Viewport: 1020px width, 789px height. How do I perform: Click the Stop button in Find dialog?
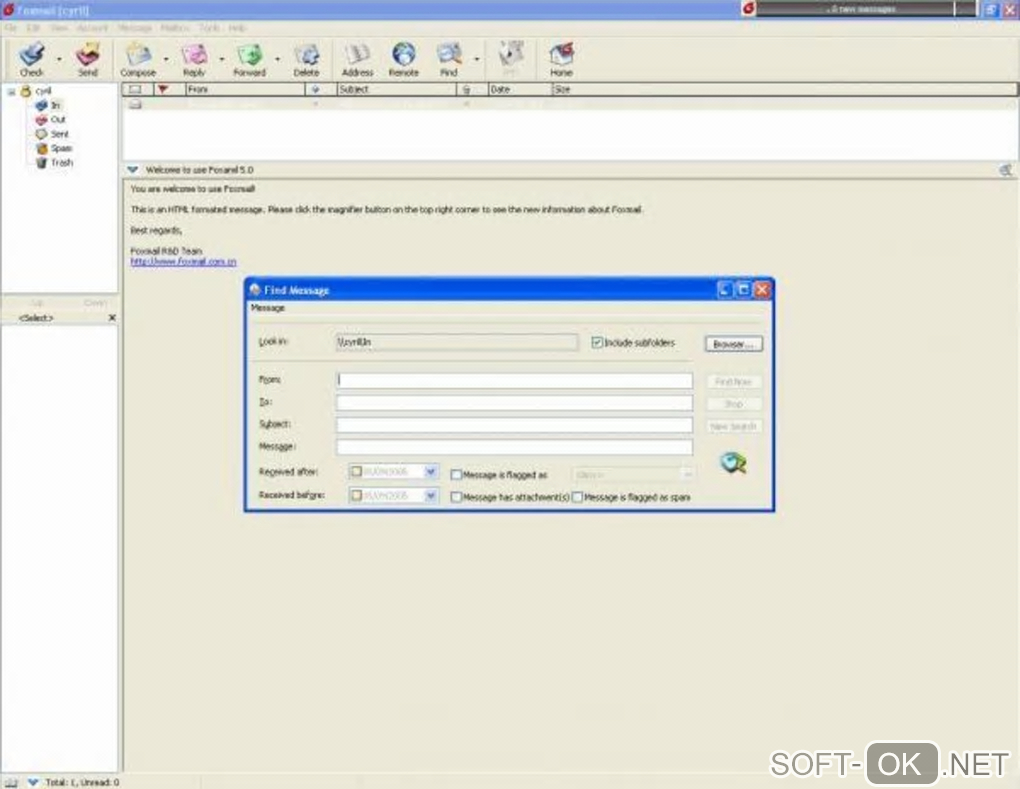click(x=733, y=404)
